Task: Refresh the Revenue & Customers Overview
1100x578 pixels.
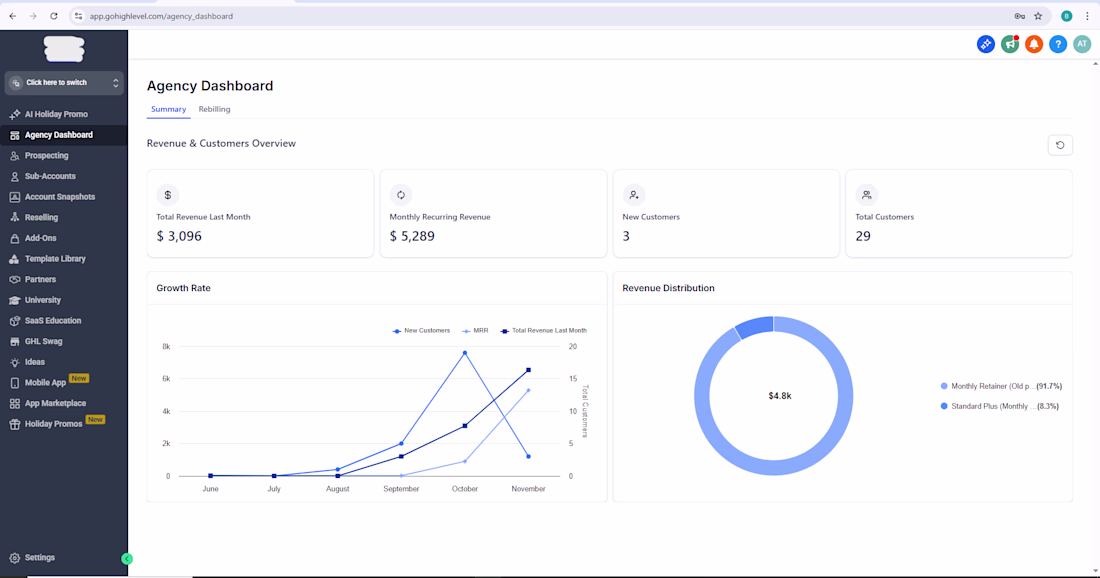Action: click(x=1060, y=145)
